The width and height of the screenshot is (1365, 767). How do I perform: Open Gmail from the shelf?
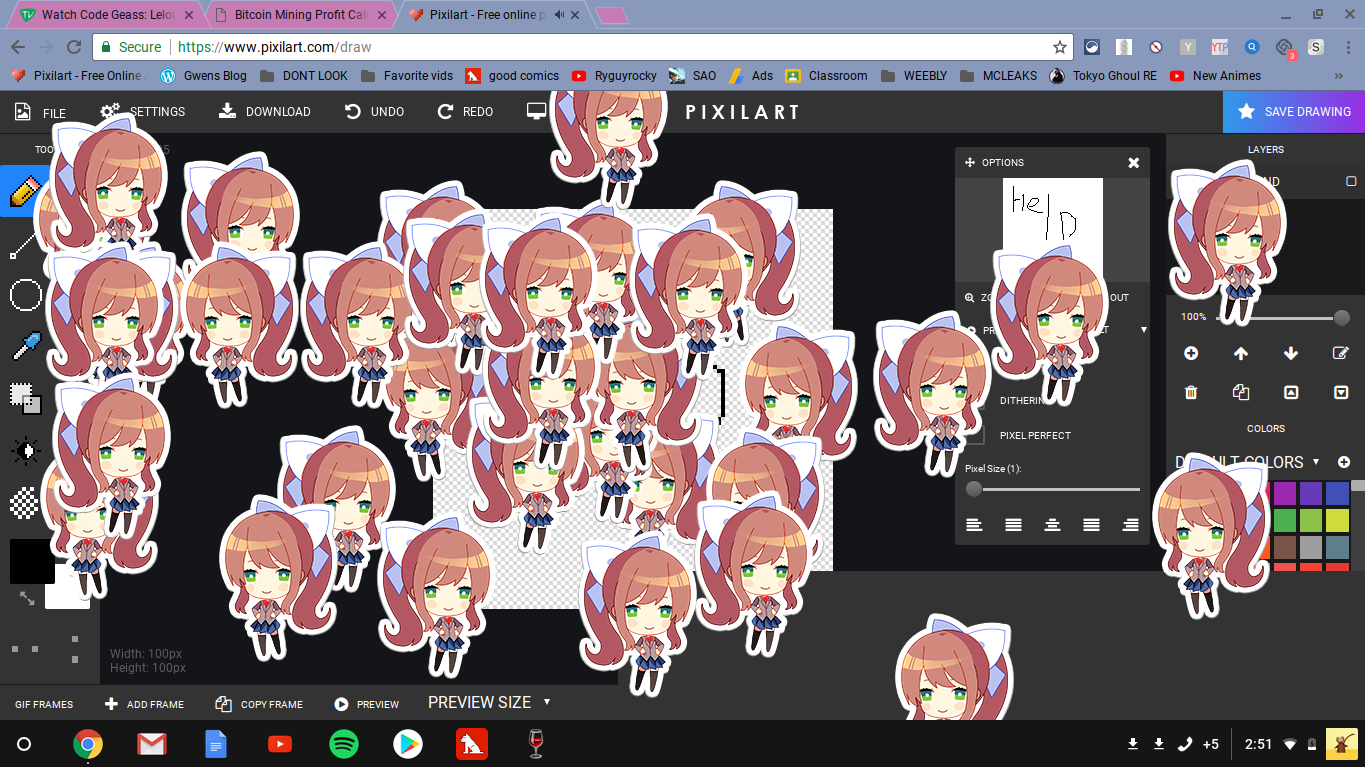151,744
